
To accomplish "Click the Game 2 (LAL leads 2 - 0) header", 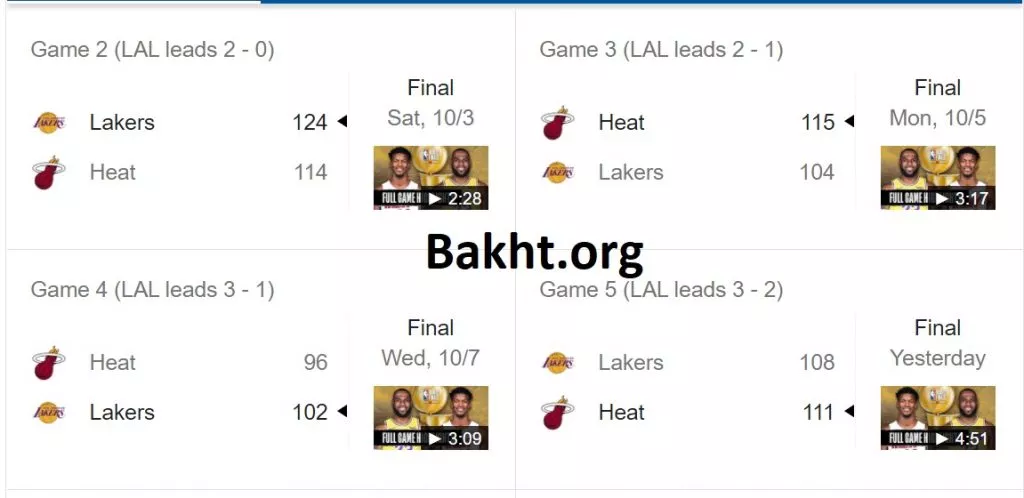I will coord(152,49).
